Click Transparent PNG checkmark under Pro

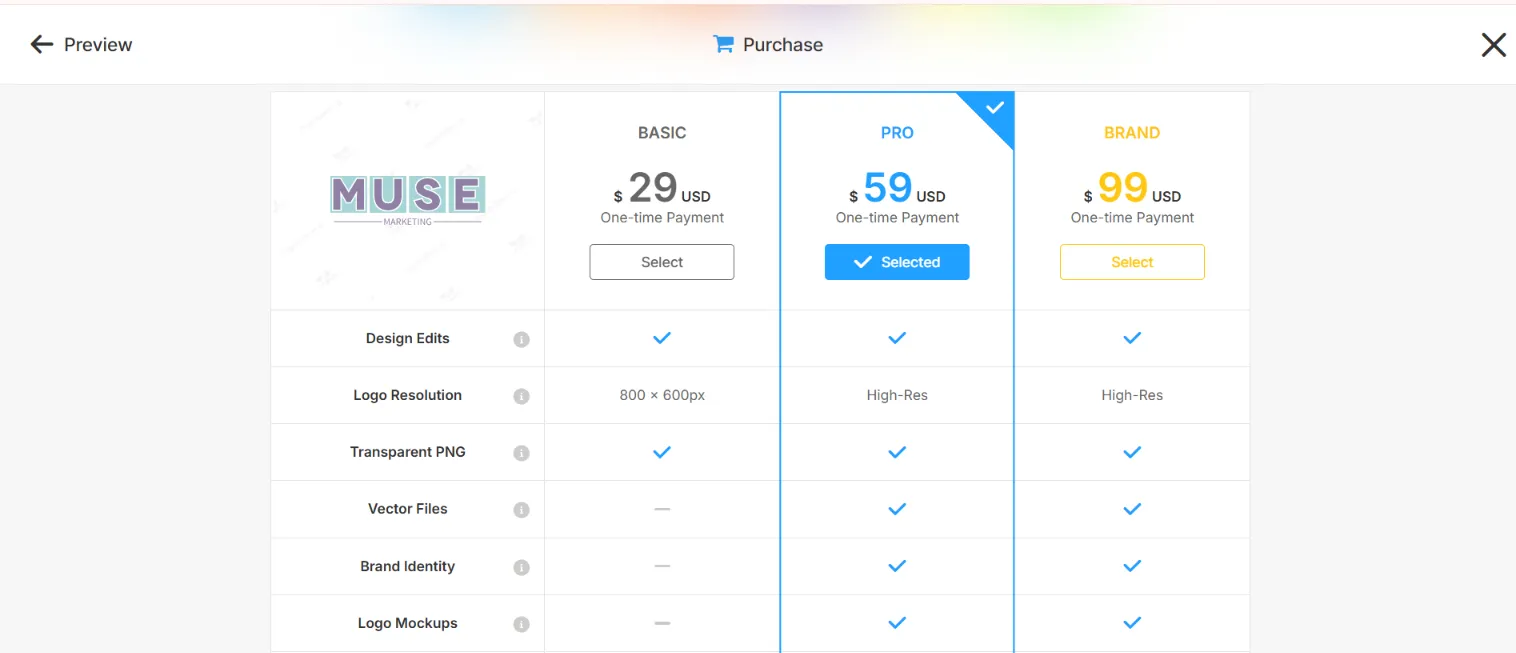click(x=897, y=452)
